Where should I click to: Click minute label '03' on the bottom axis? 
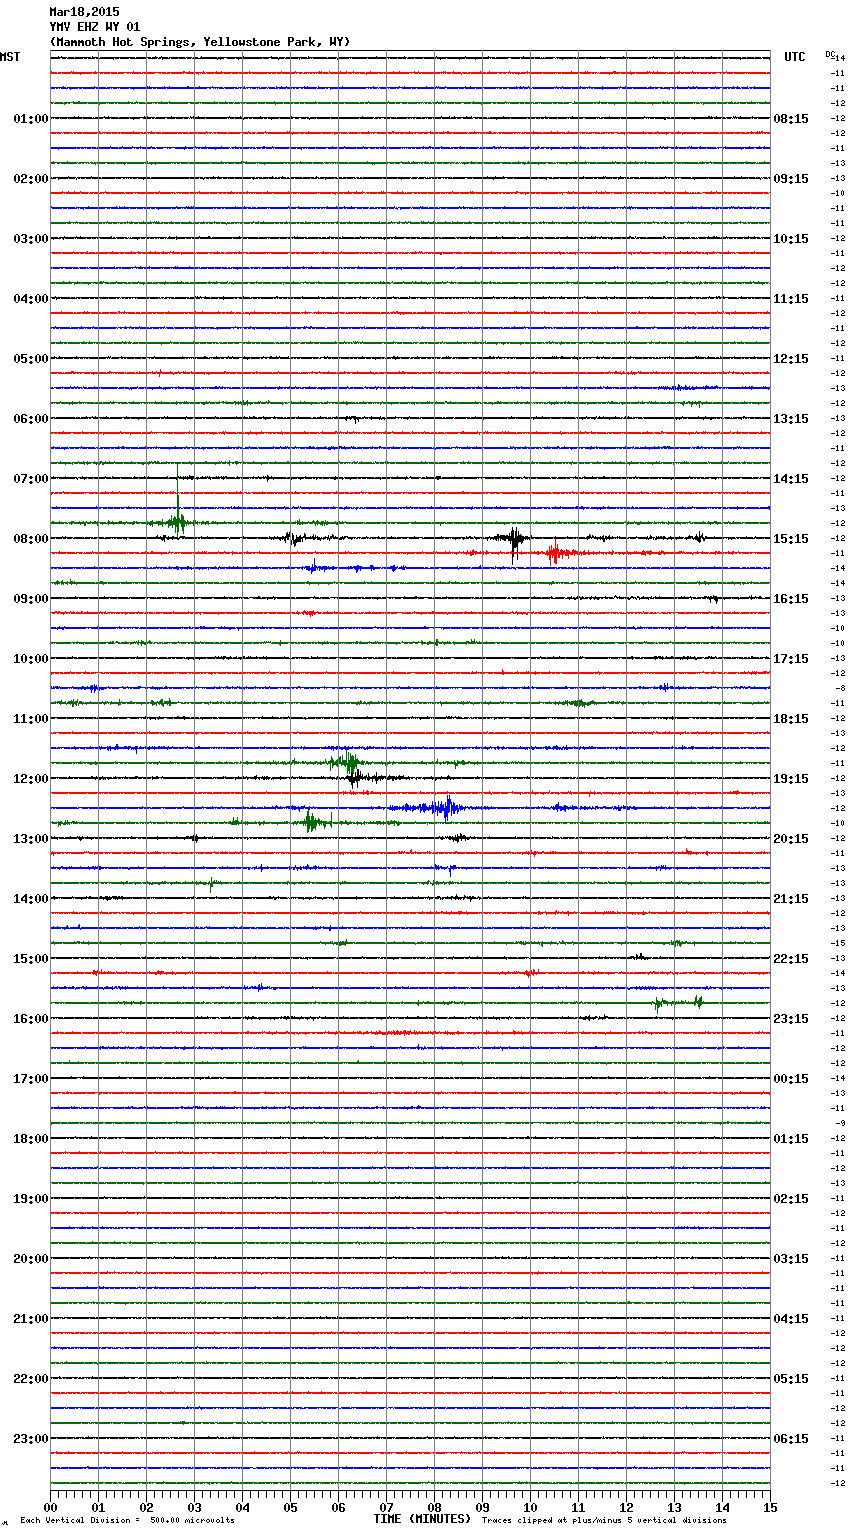pyautogui.click(x=194, y=1508)
